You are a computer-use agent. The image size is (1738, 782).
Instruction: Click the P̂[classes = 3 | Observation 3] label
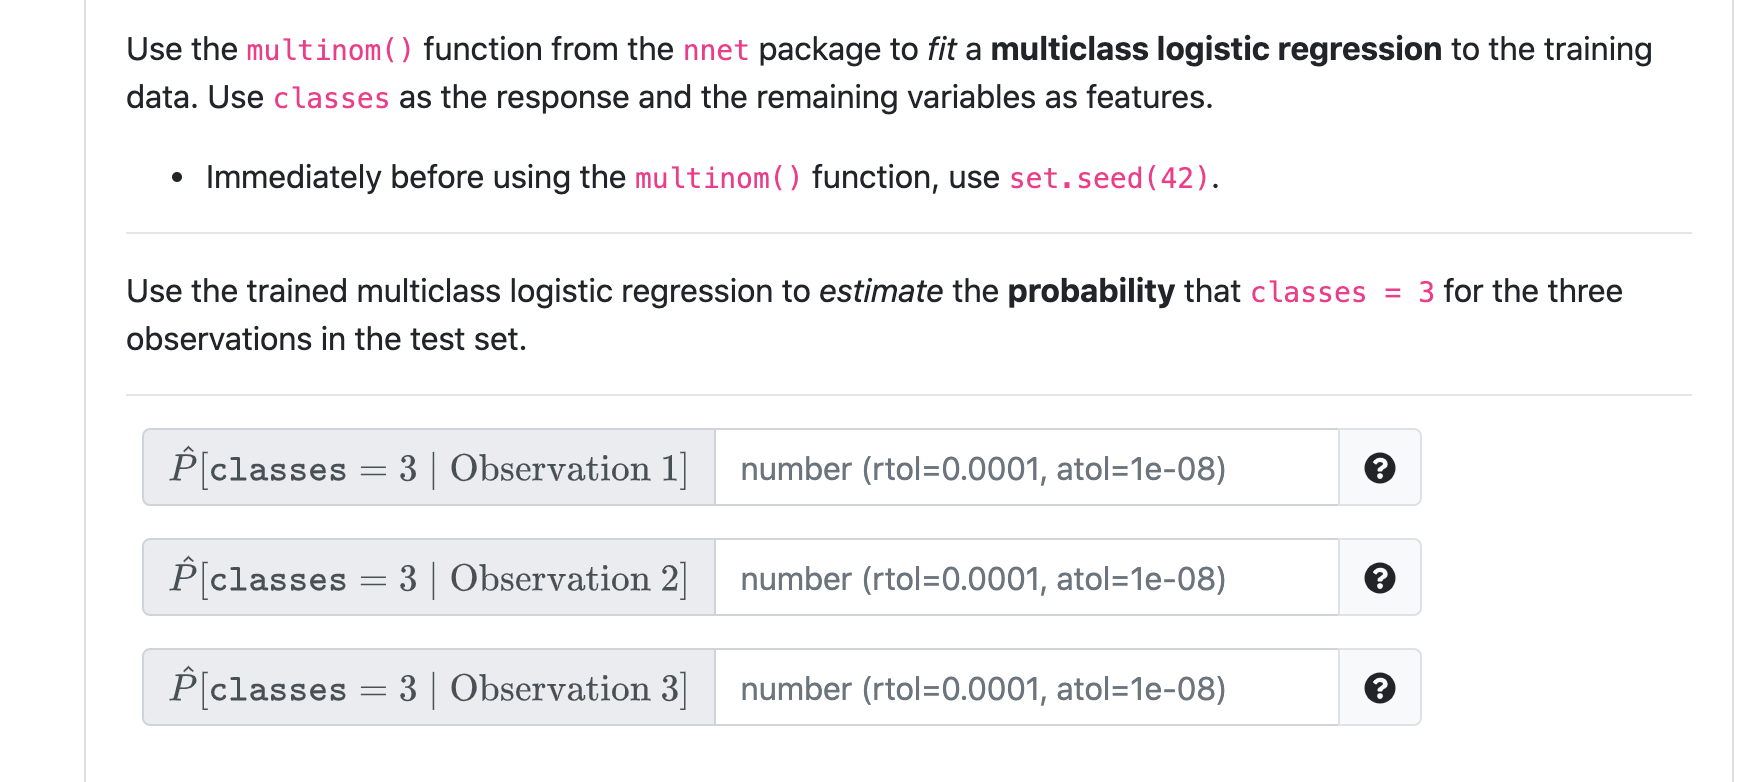point(429,688)
